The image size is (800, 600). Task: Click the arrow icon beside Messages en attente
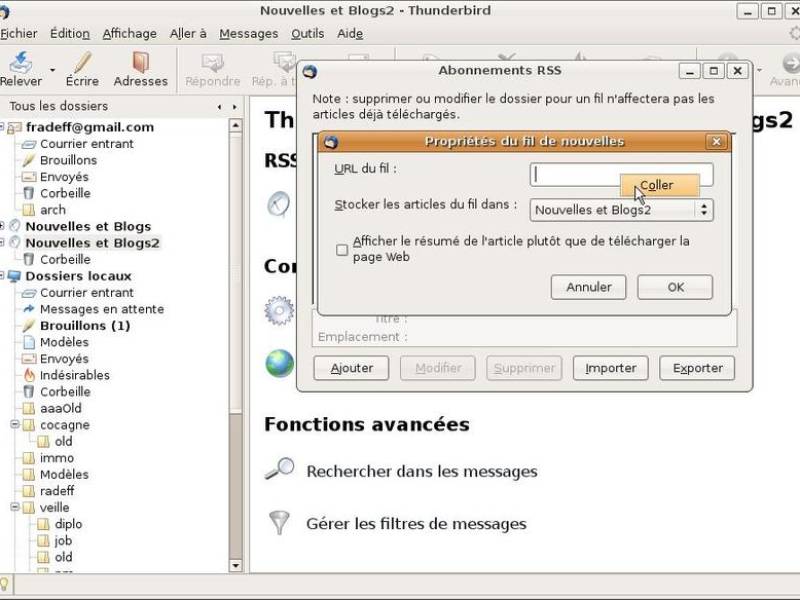[29, 309]
